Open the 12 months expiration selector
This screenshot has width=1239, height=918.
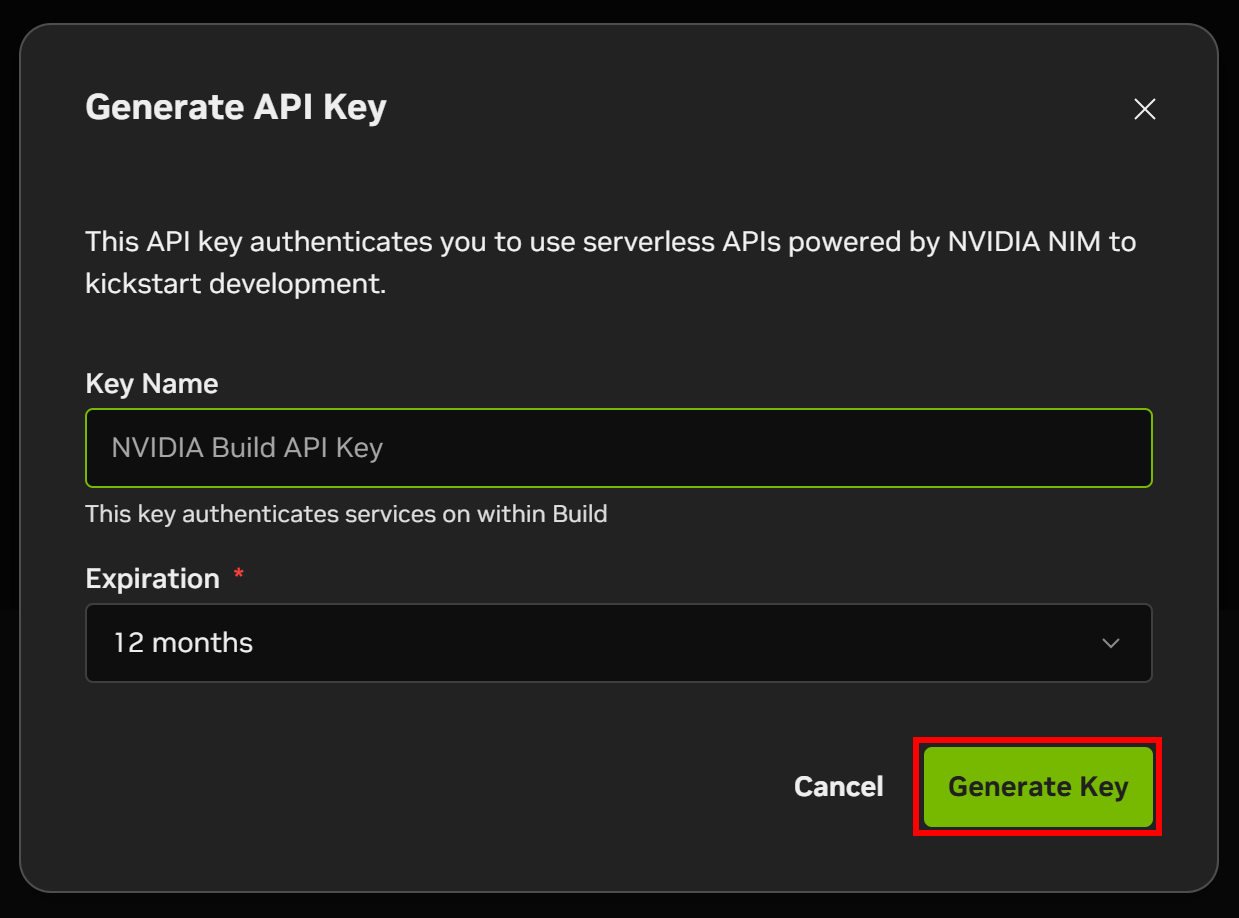pos(618,643)
